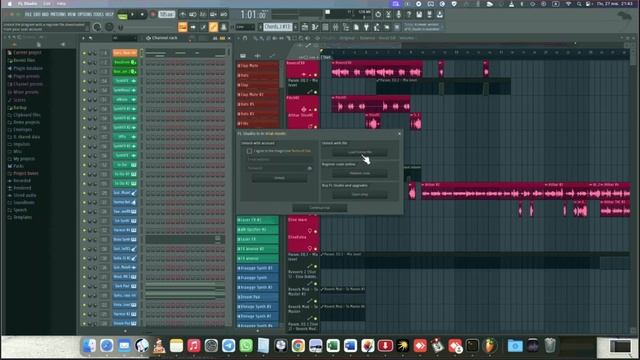Open the ADD menu in FL Studio
This screenshot has height=360, width=640.
coord(45,14)
